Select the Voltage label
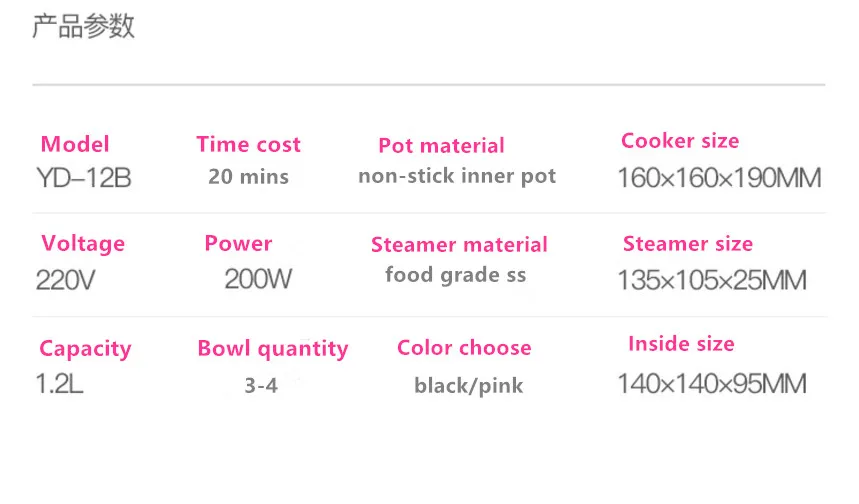 (83, 244)
